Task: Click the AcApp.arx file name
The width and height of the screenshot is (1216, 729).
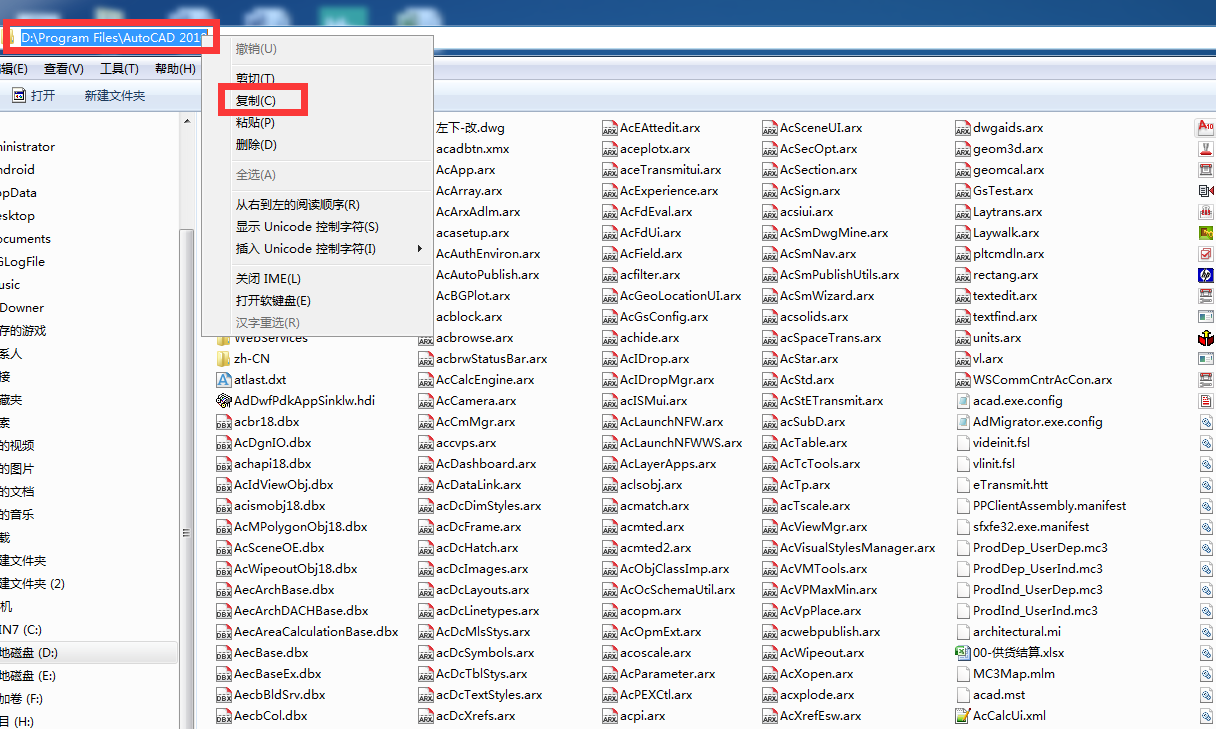Action: 465,170
